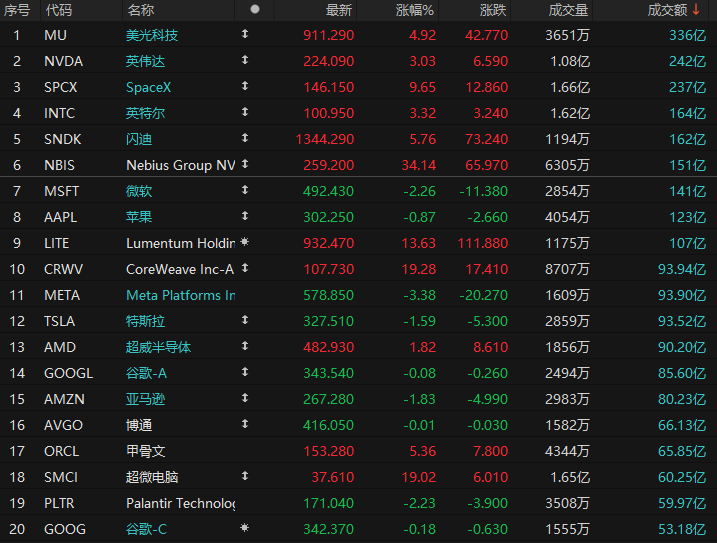Click the star-shaped marker in Lumentum row

tap(245, 242)
